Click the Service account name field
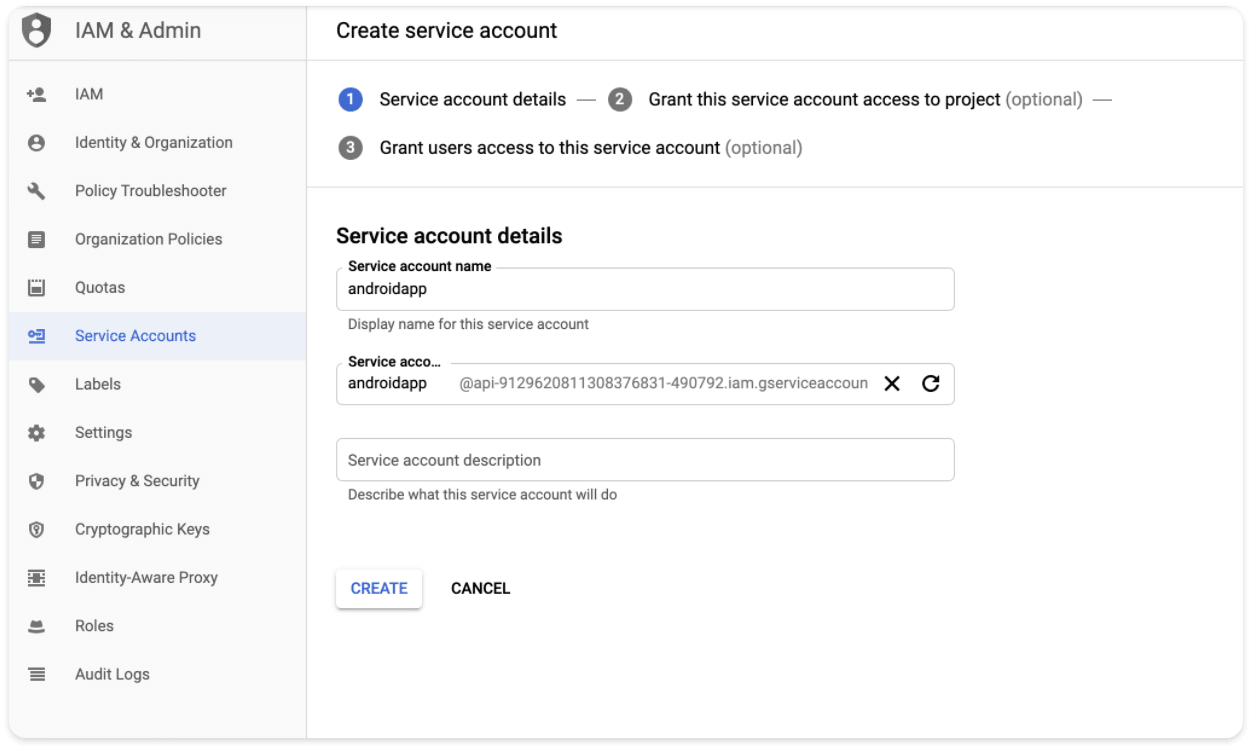Viewport: 1252px width, 750px height. (x=645, y=289)
